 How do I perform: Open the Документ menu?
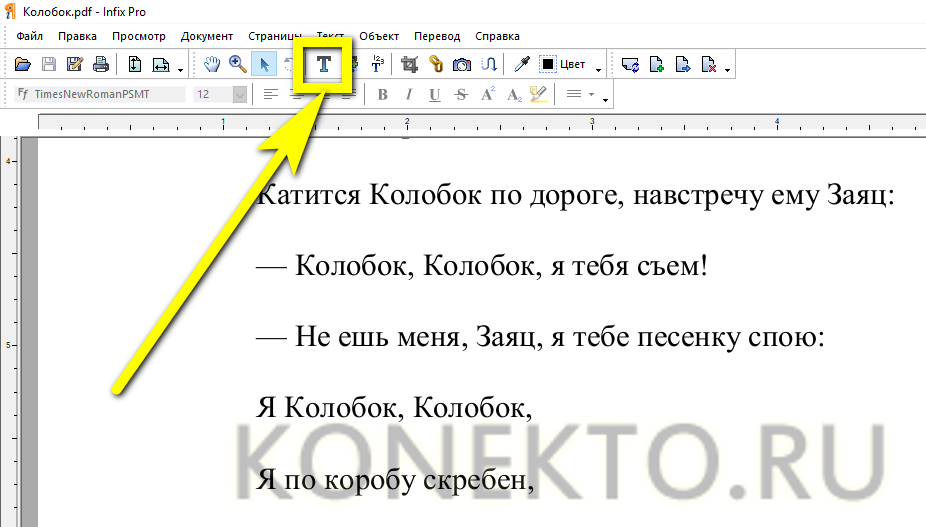pyautogui.click(x=206, y=36)
